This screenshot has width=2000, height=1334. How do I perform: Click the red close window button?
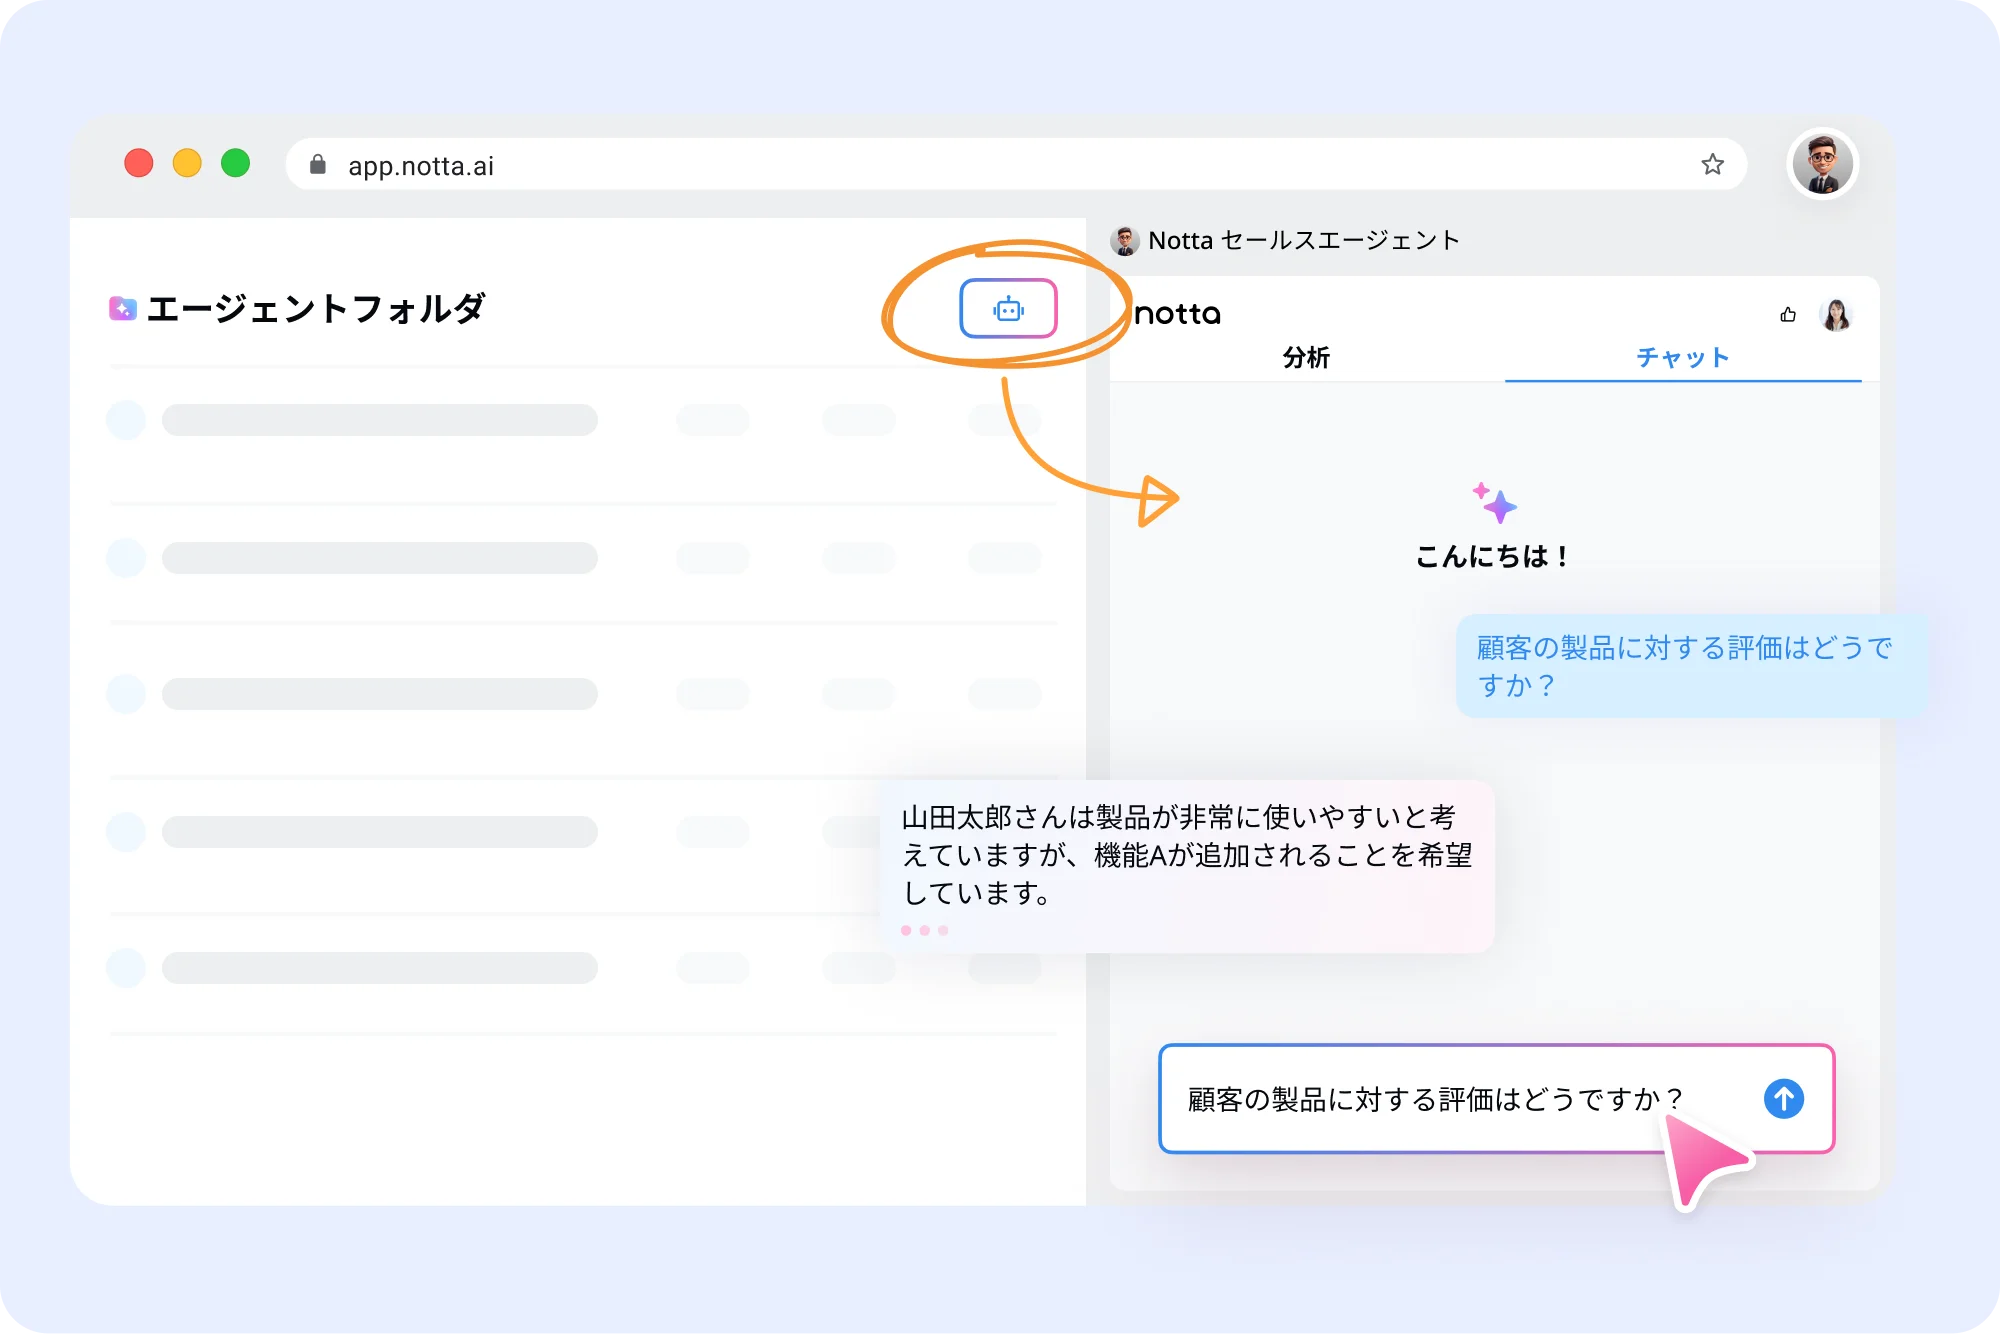[139, 163]
